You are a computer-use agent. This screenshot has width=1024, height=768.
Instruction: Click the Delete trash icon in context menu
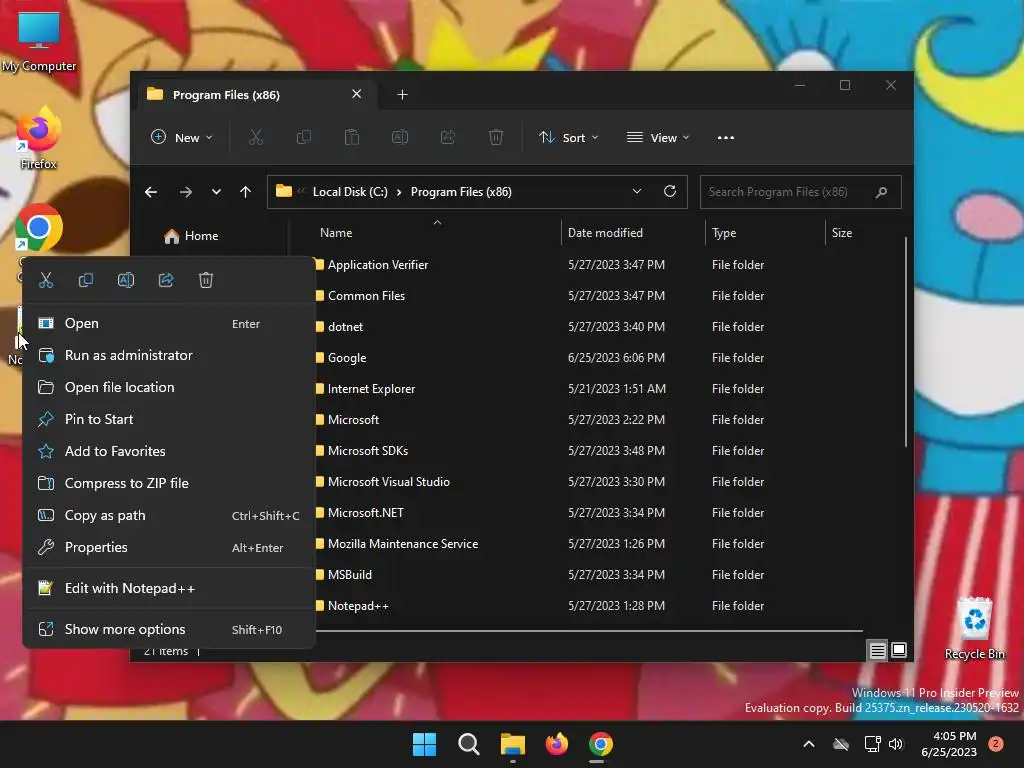point(206,280)
